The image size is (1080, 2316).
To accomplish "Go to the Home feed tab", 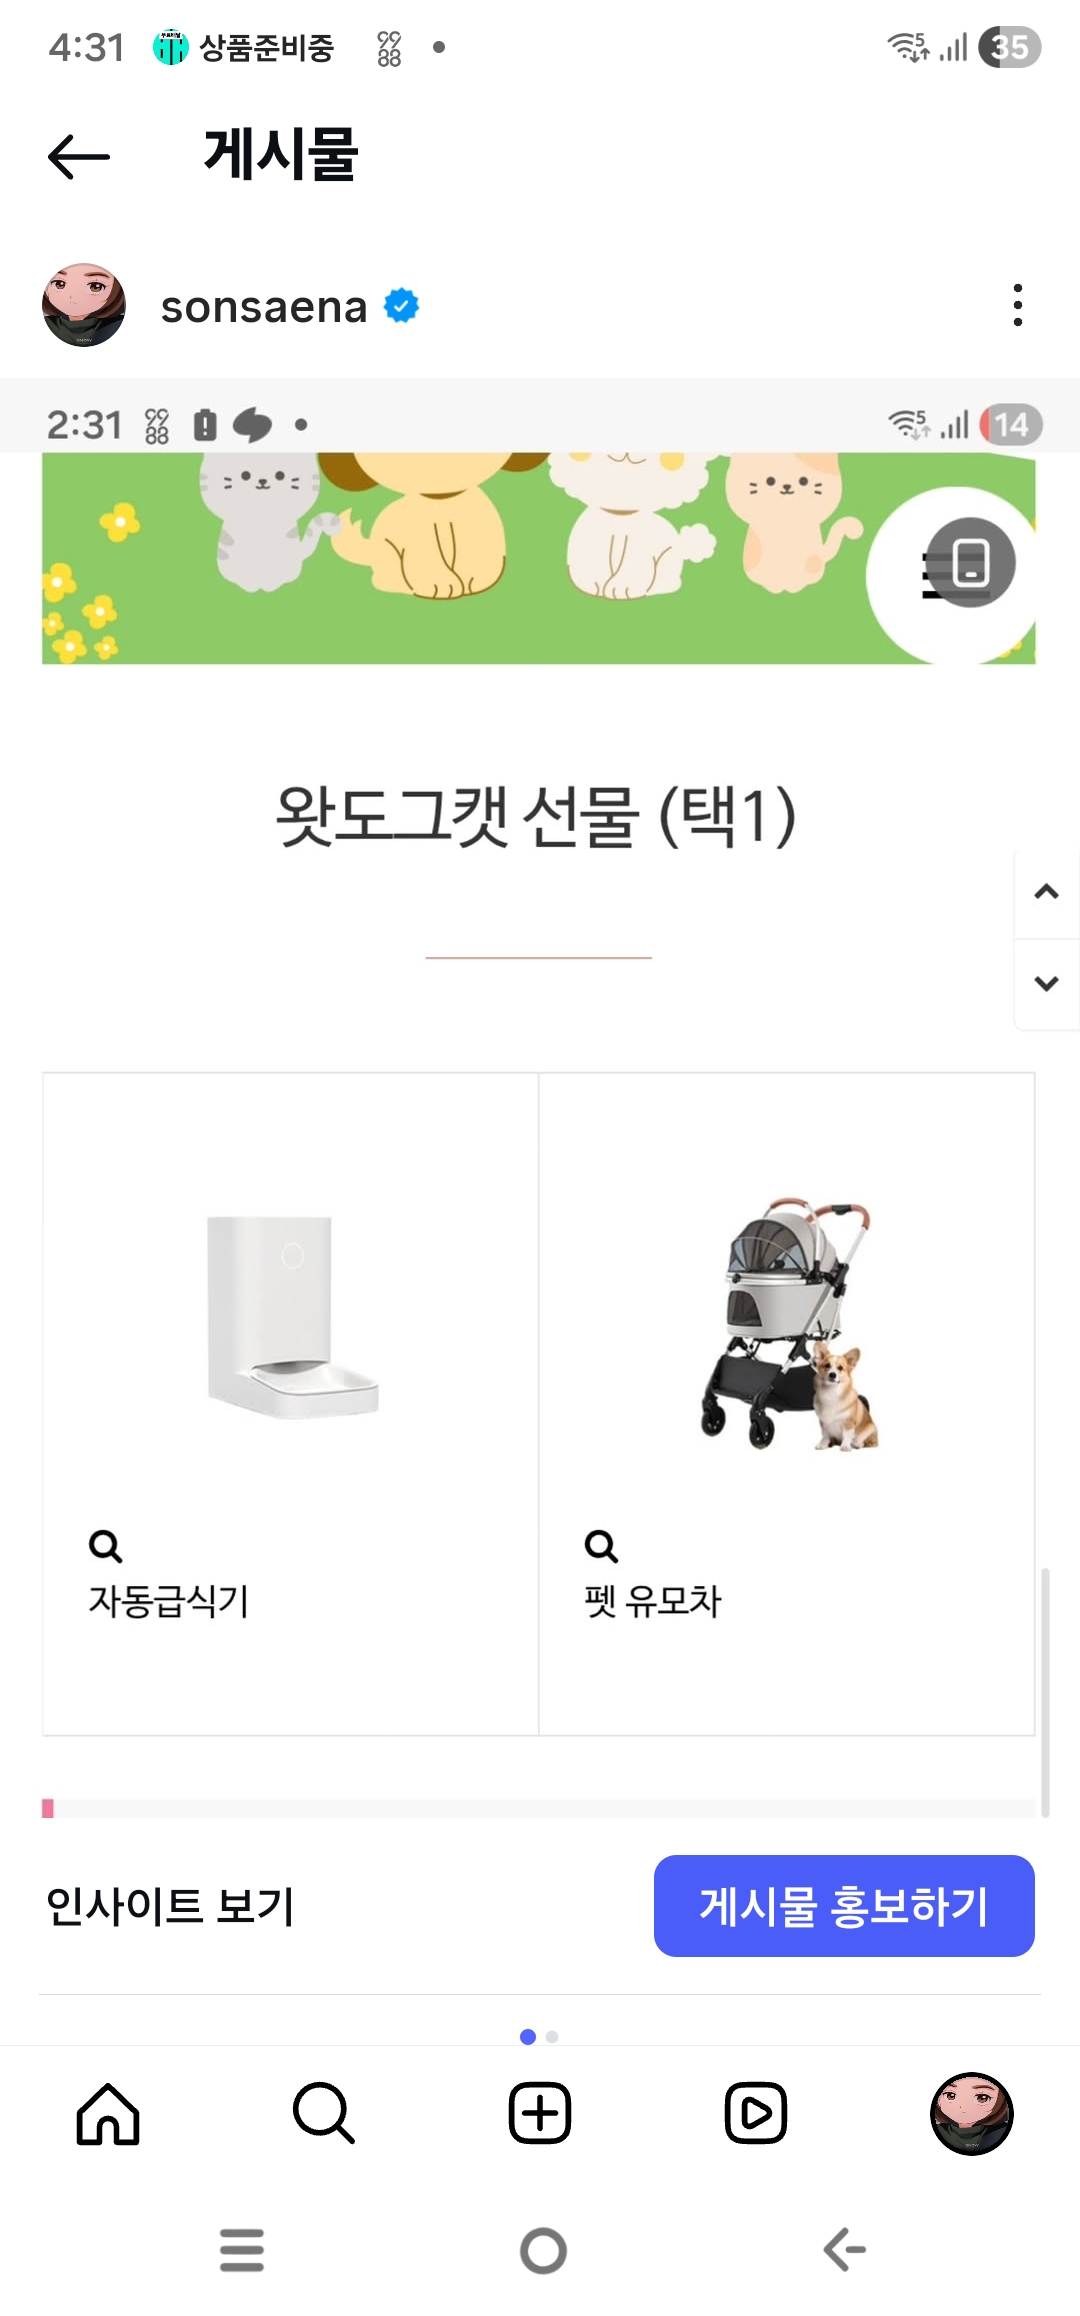I will [x=108, y=2113].
